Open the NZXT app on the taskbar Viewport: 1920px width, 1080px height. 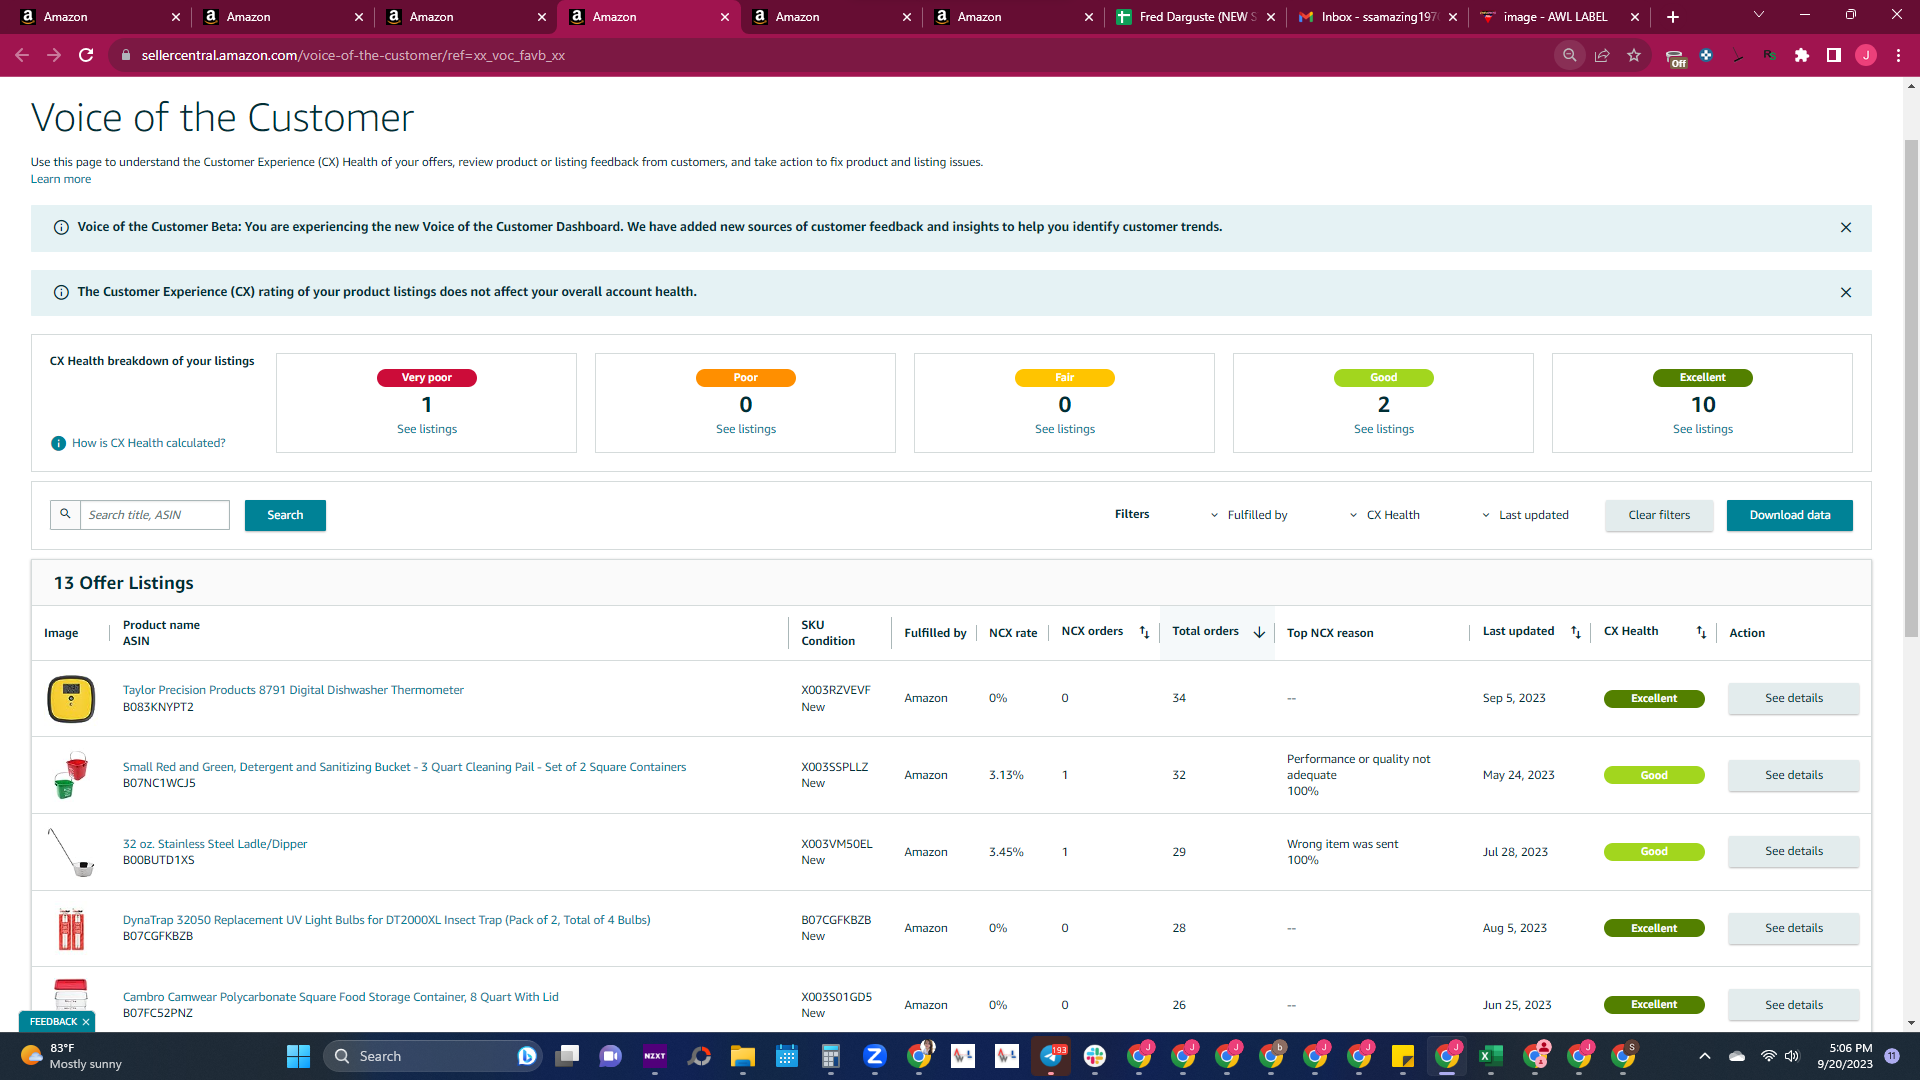[655, 1056]
